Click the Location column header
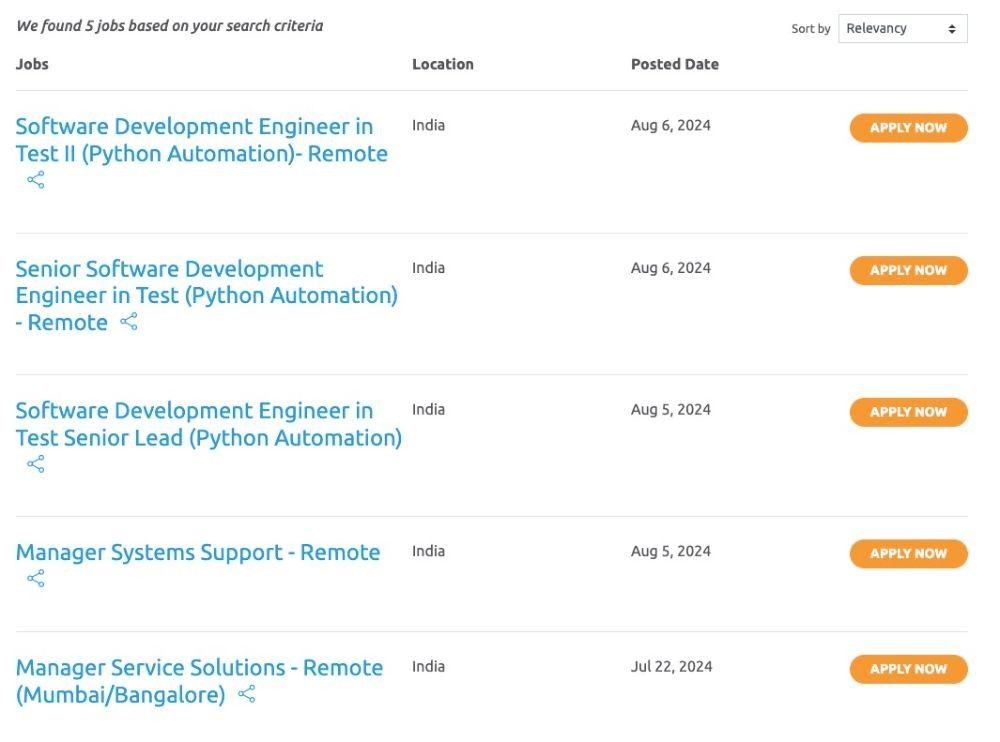Screen dimensions: 1000x742 [x=443, y=64]
